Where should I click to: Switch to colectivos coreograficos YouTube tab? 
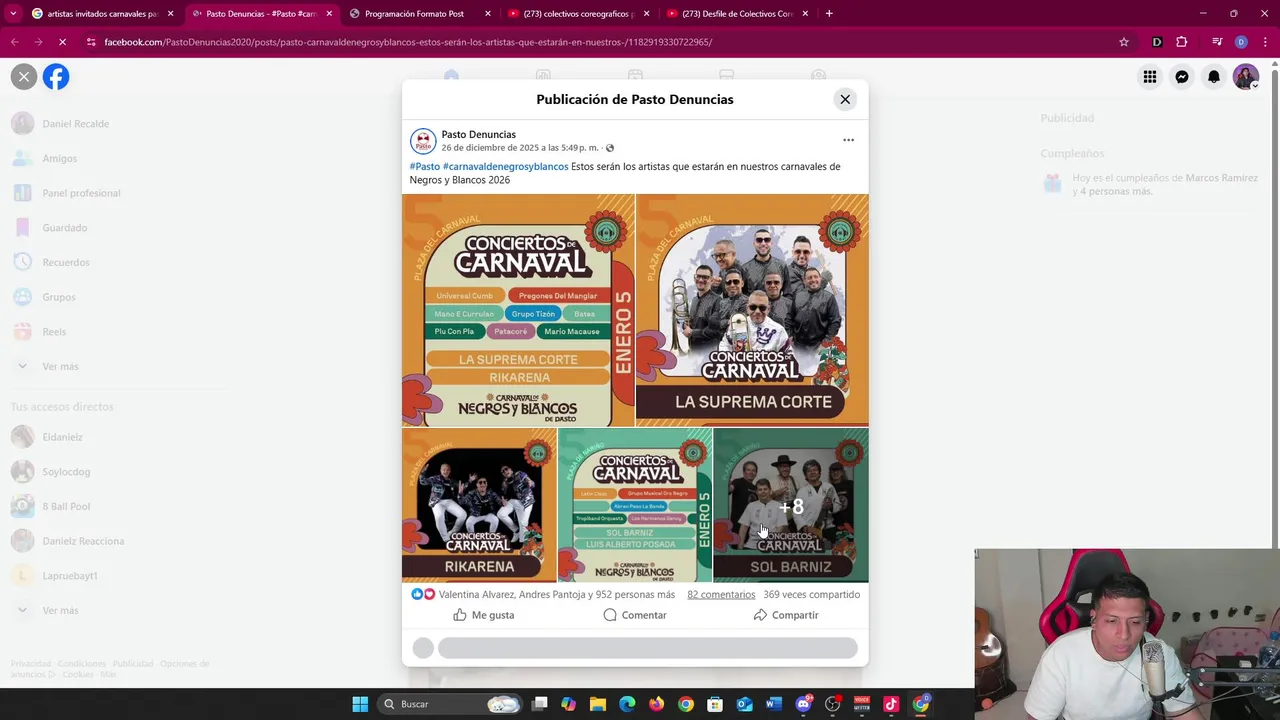point(578,14)
